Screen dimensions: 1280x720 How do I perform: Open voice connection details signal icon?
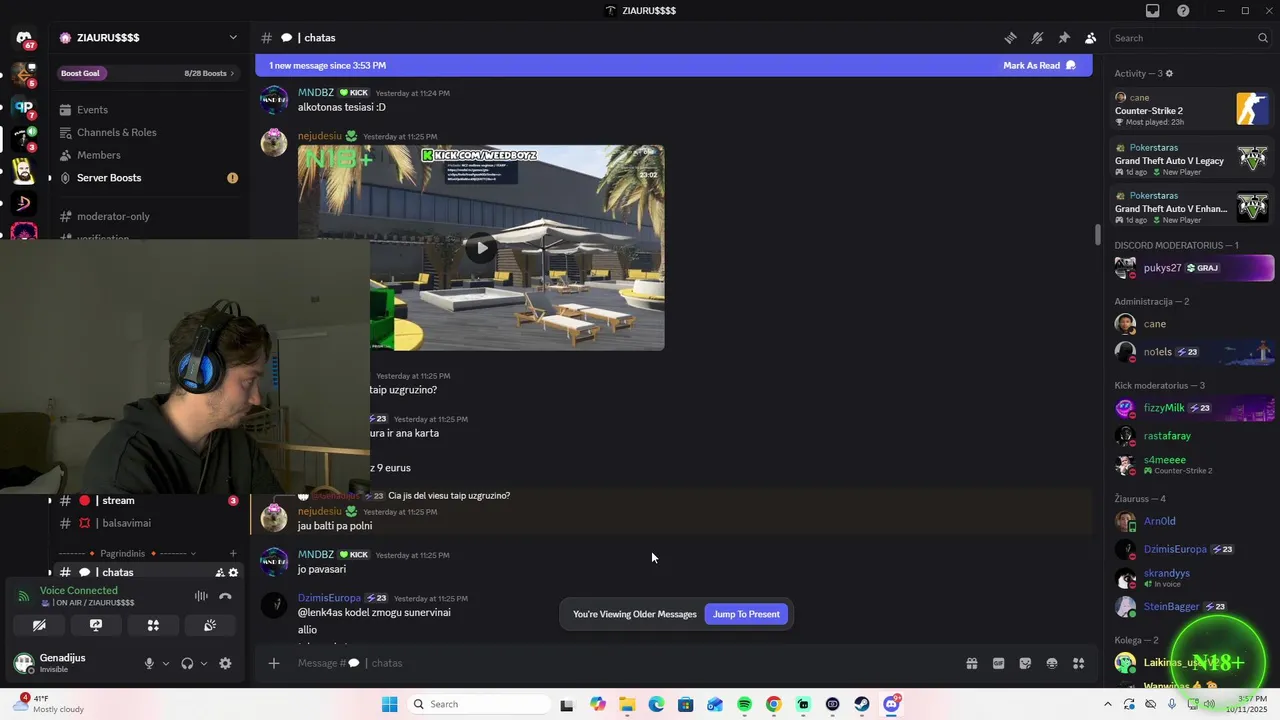24,596
